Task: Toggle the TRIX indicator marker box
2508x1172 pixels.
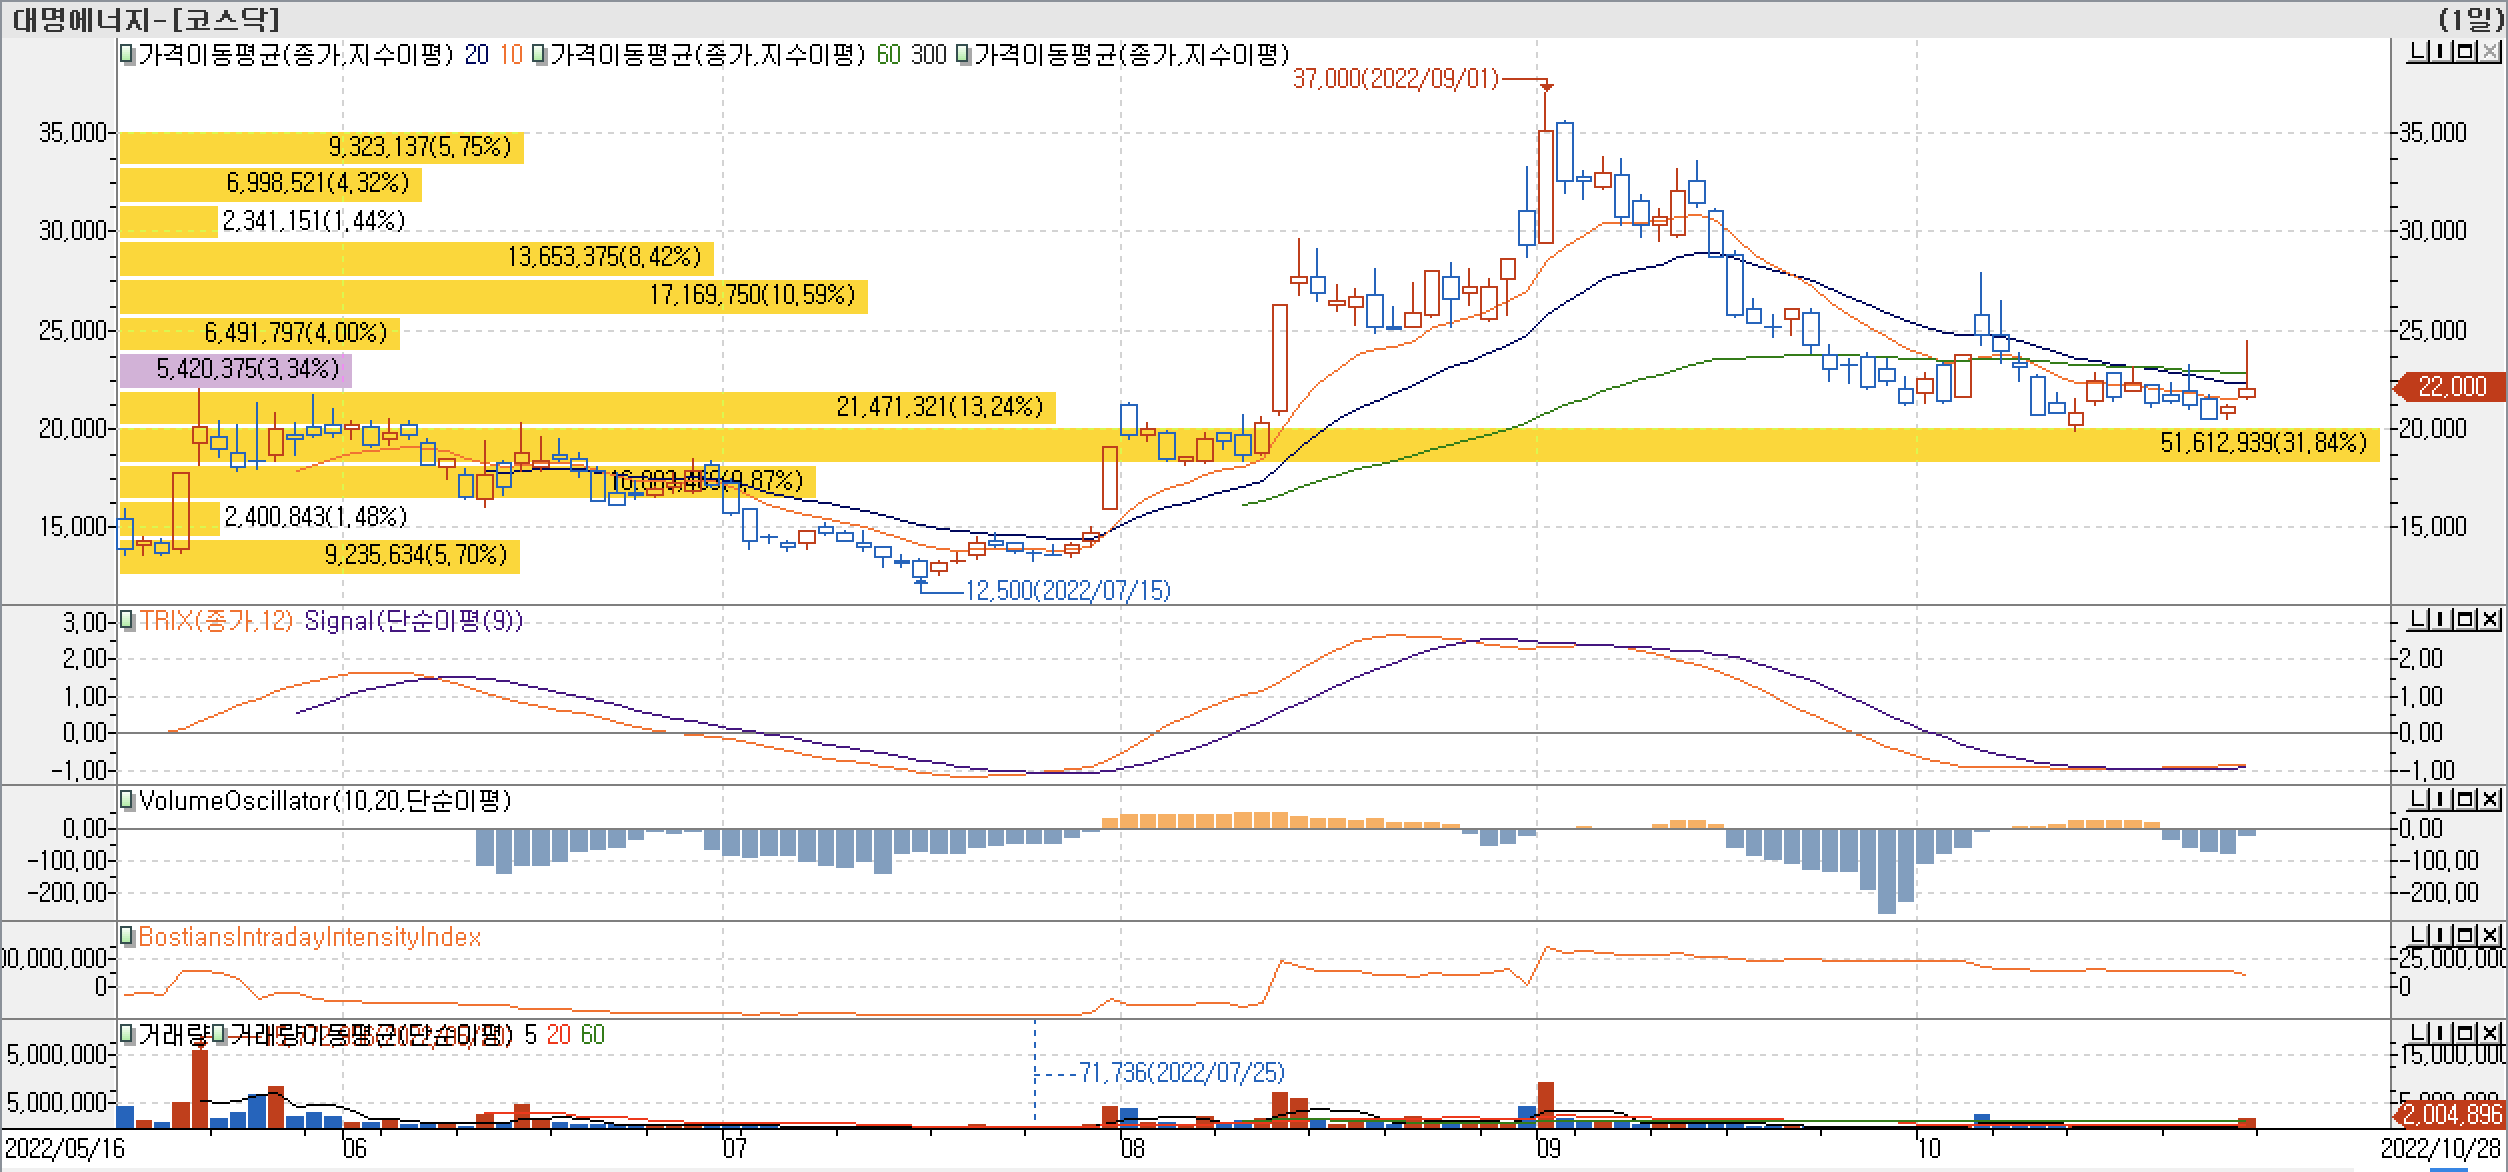Action: click(127, 621)
